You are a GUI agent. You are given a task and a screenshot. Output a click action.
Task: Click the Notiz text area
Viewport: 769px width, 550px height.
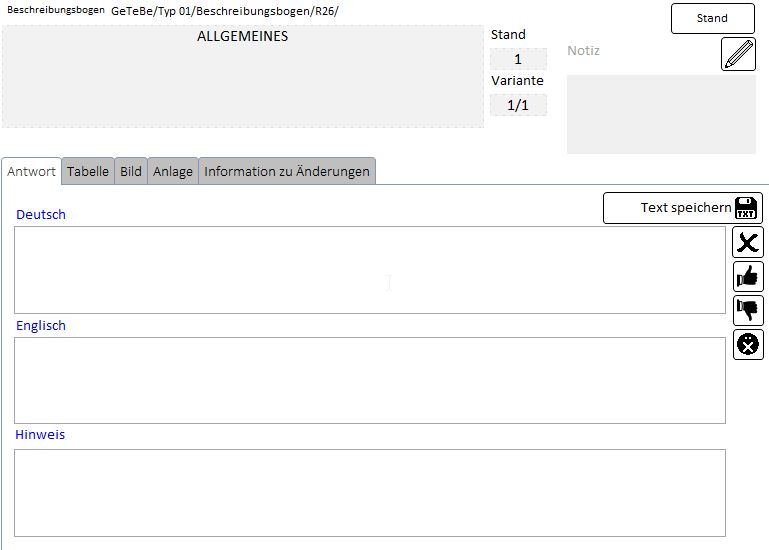pos(661,114)
